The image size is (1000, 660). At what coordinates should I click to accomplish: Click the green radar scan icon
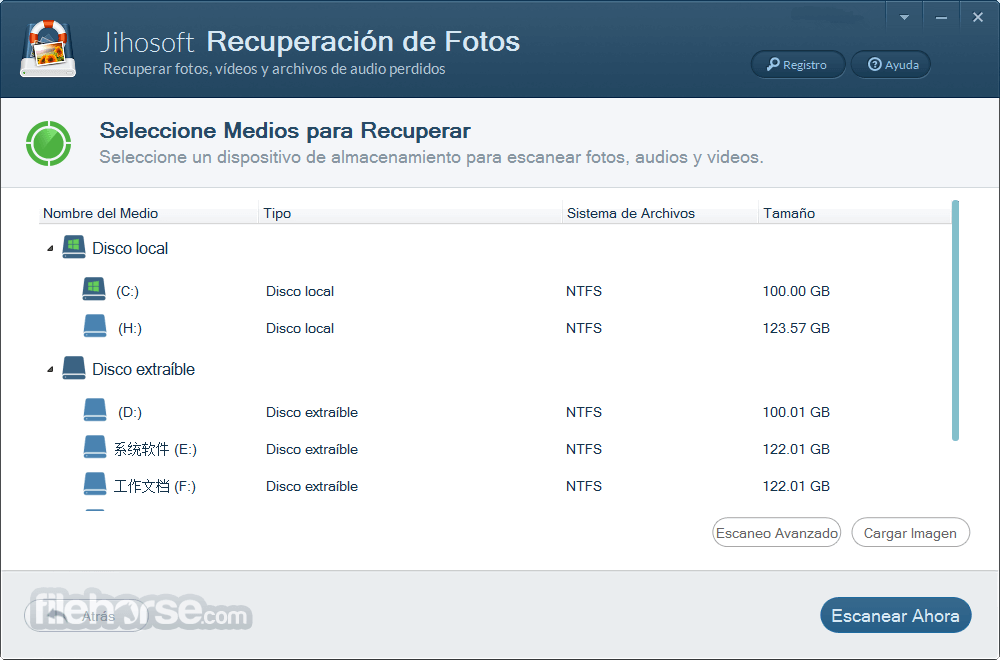click(x=48, y=143)
